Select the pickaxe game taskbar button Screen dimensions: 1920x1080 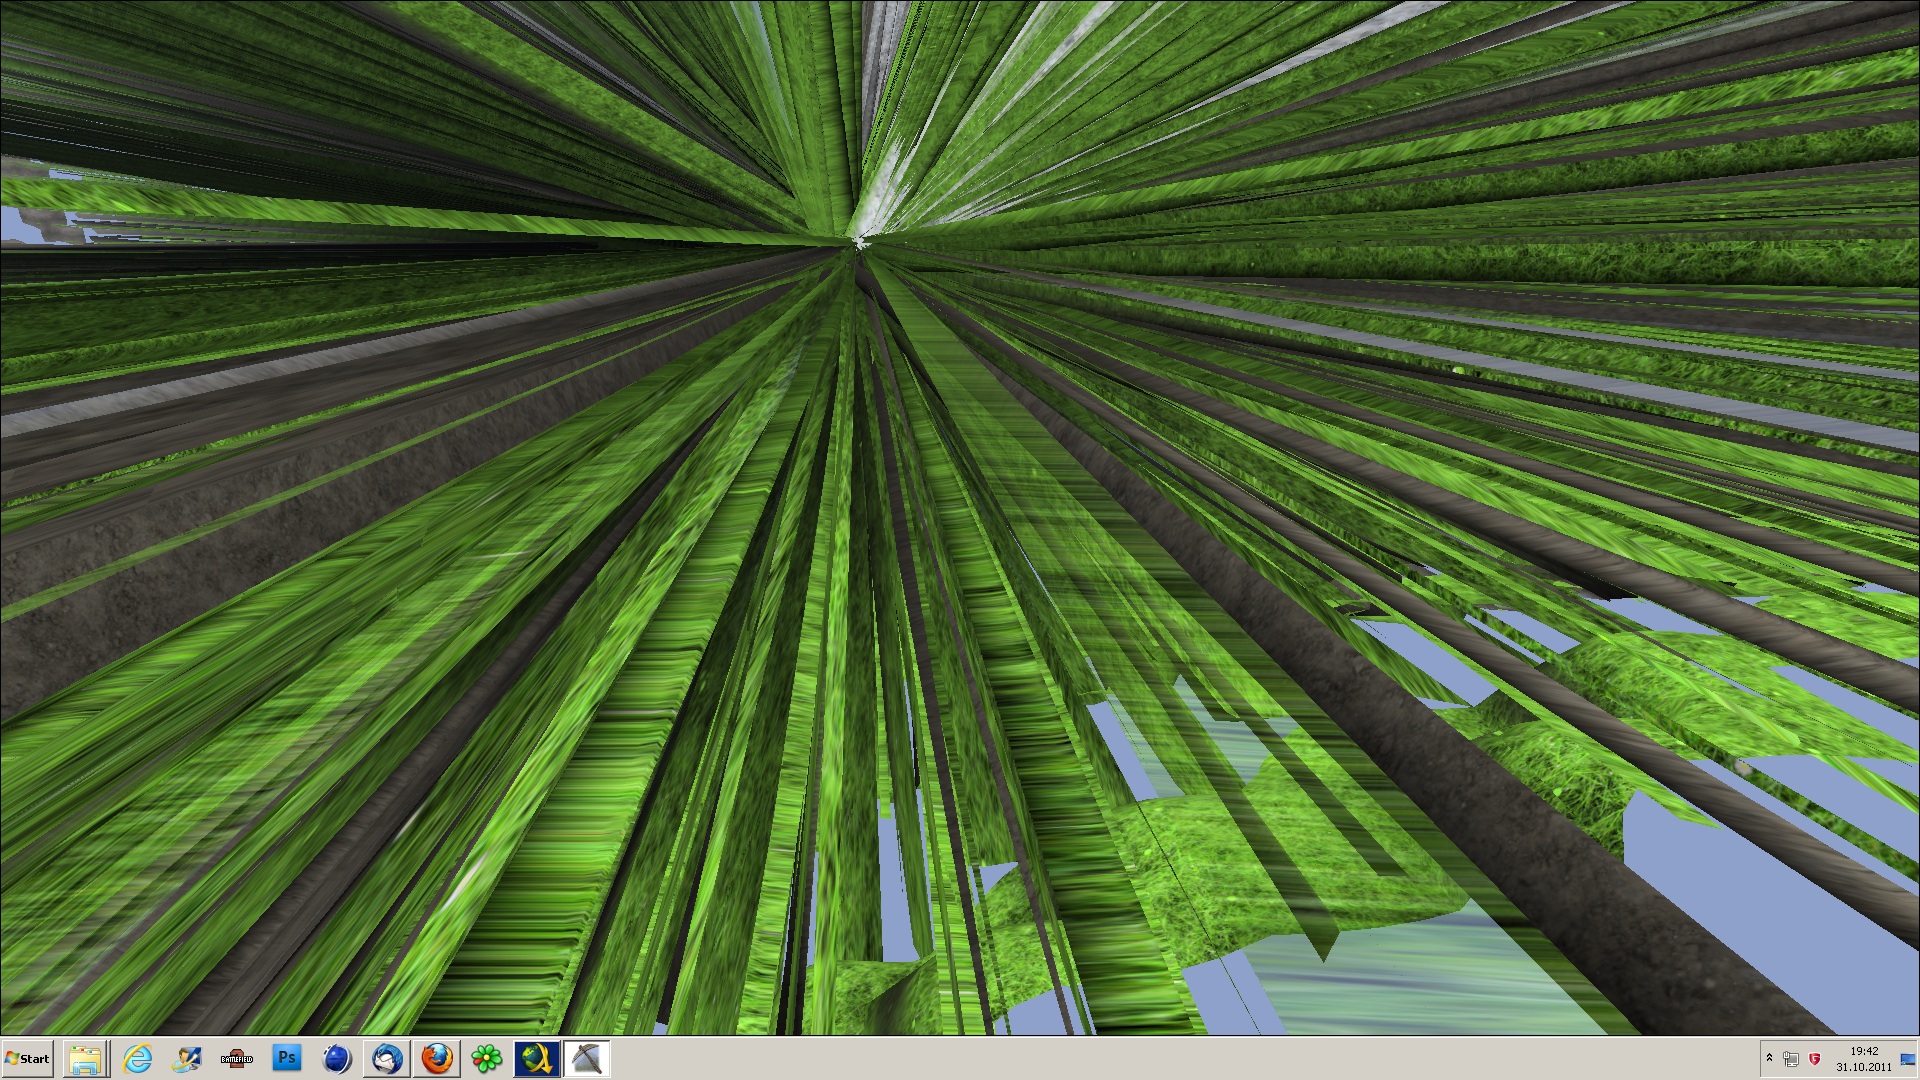pyautogui.click(x=587, y=1058)
